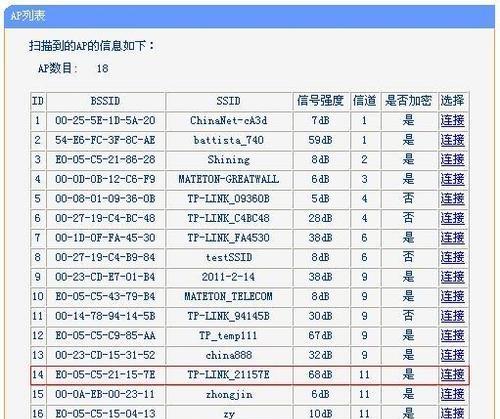Connect to 2011-2-14 access point
The width and height of the screenshot is (500, 419).
tap(452, 277)
